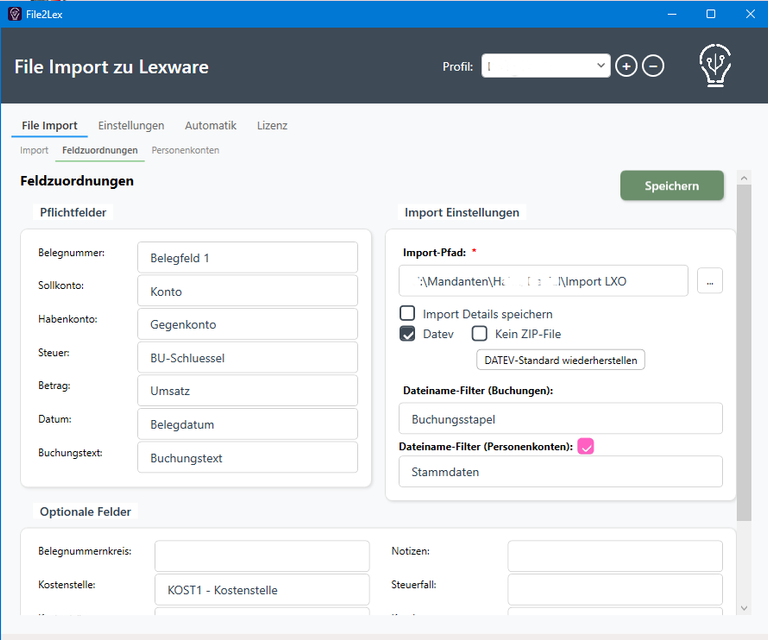This screenshot has height=640, width=768.
Task: Click the scrollbar down arrow
Action: click(x=744, y=608)
